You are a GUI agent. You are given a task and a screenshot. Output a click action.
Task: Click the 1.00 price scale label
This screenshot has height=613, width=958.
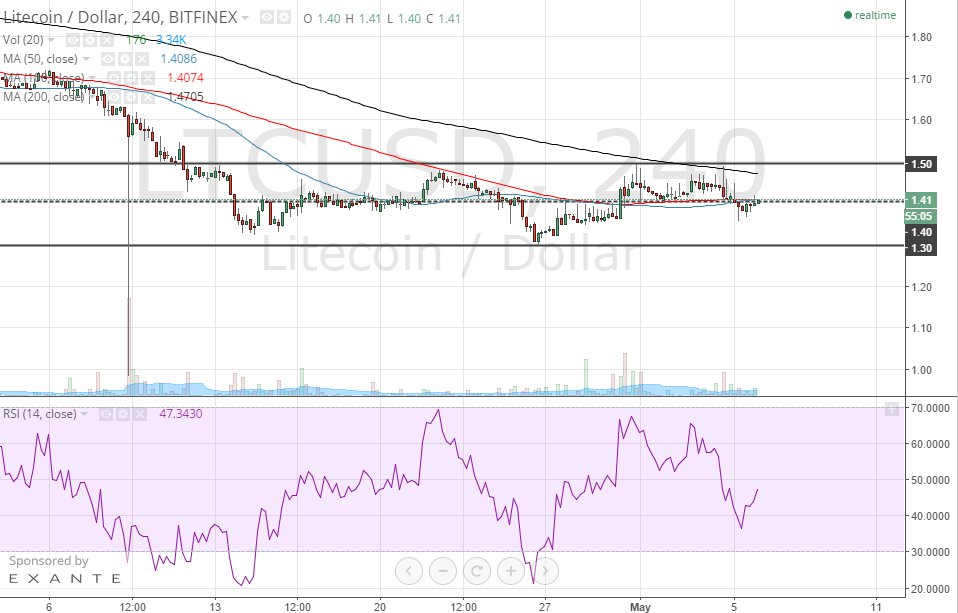[921, 370]
